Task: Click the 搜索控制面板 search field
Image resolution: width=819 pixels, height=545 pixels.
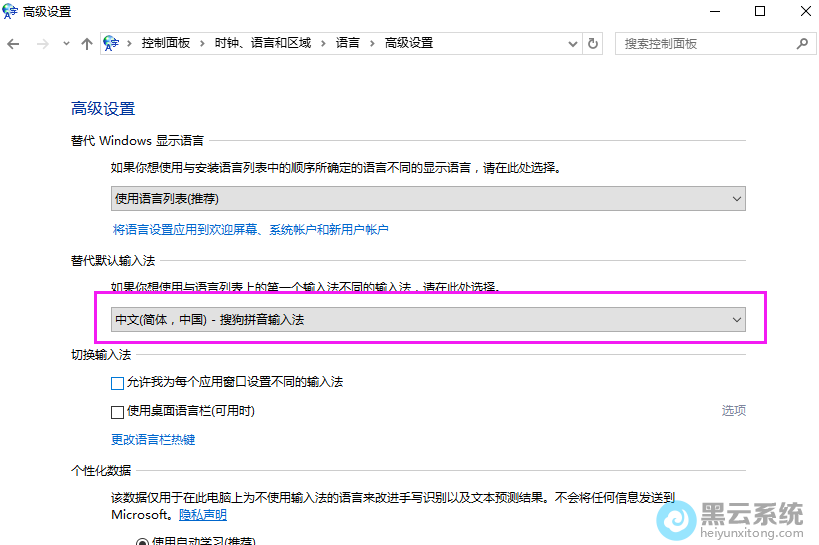Action: (x=705, y=44)
